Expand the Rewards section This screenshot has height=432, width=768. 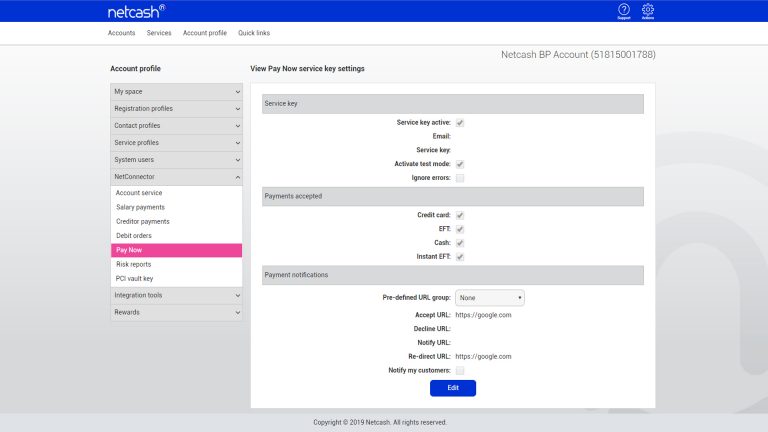pyautogui.click(x=176, y=312)
